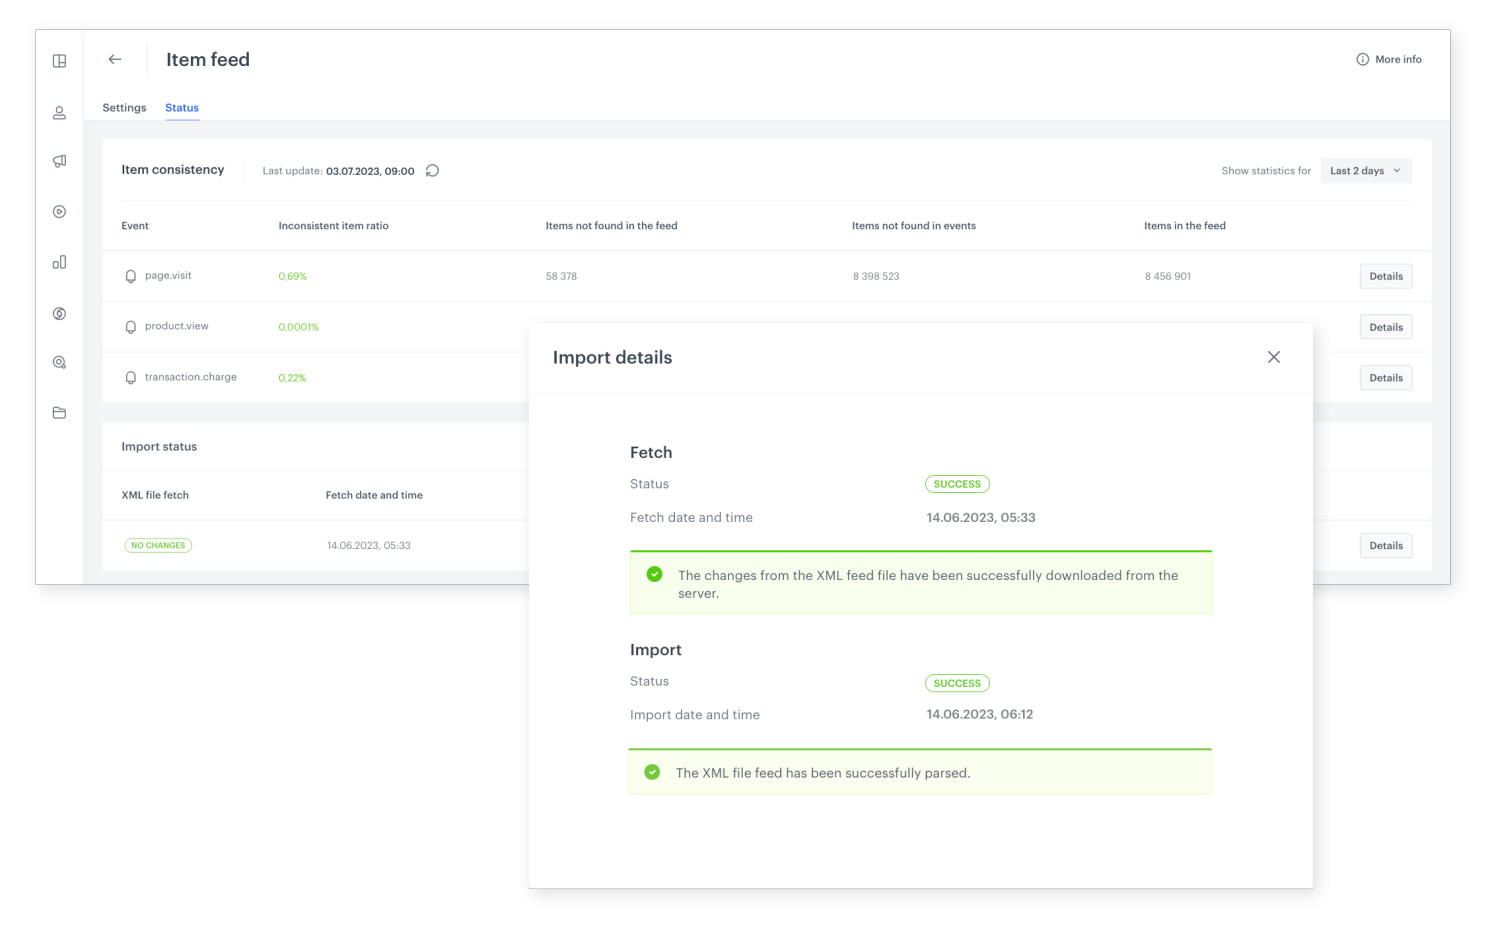Select the user profile icon in sidebar
Viewport: 1488px width, 933px height.
tap(59, 112)
